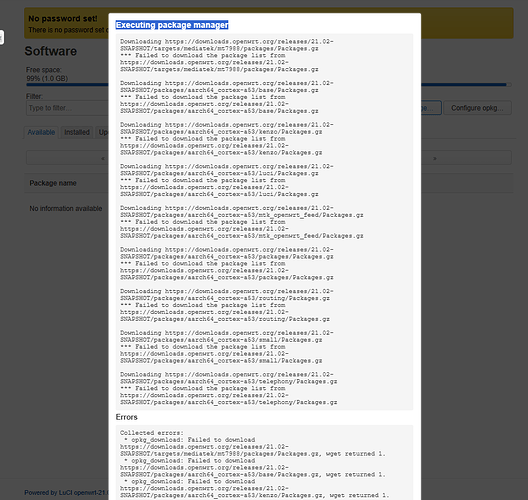Screen dimensions: 528x500
Task: Open the 'Powered by LuCI' footer link
Action: [x=66, y=493]
